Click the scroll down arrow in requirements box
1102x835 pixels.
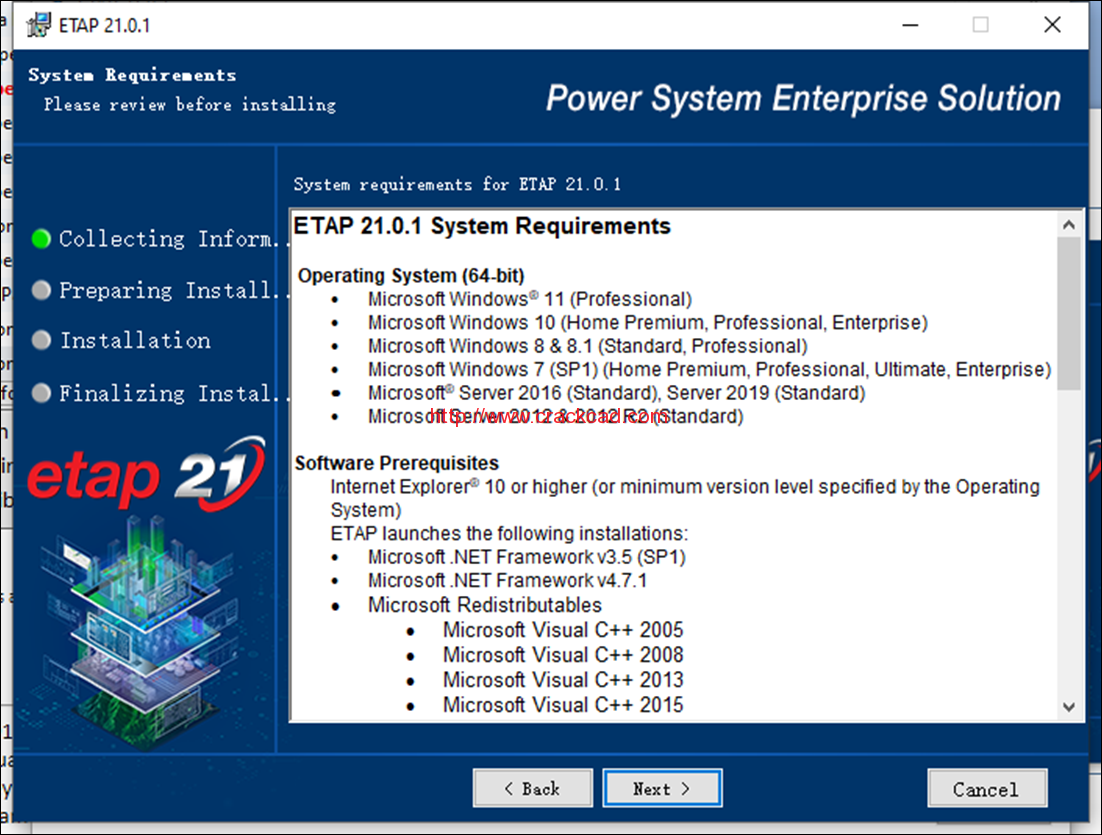pyautogui.click(x=1069, y=707)
